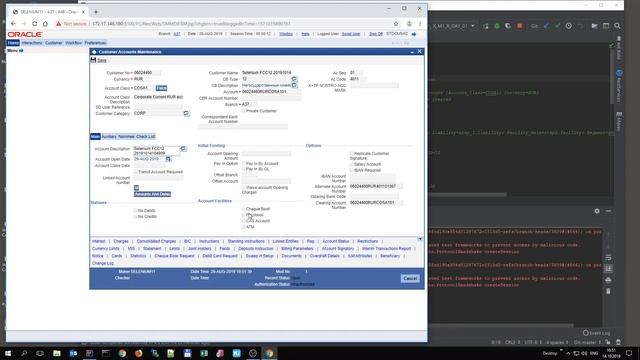
Task: Tick Replicate Customer Signature checkbox
Action: 351,153
